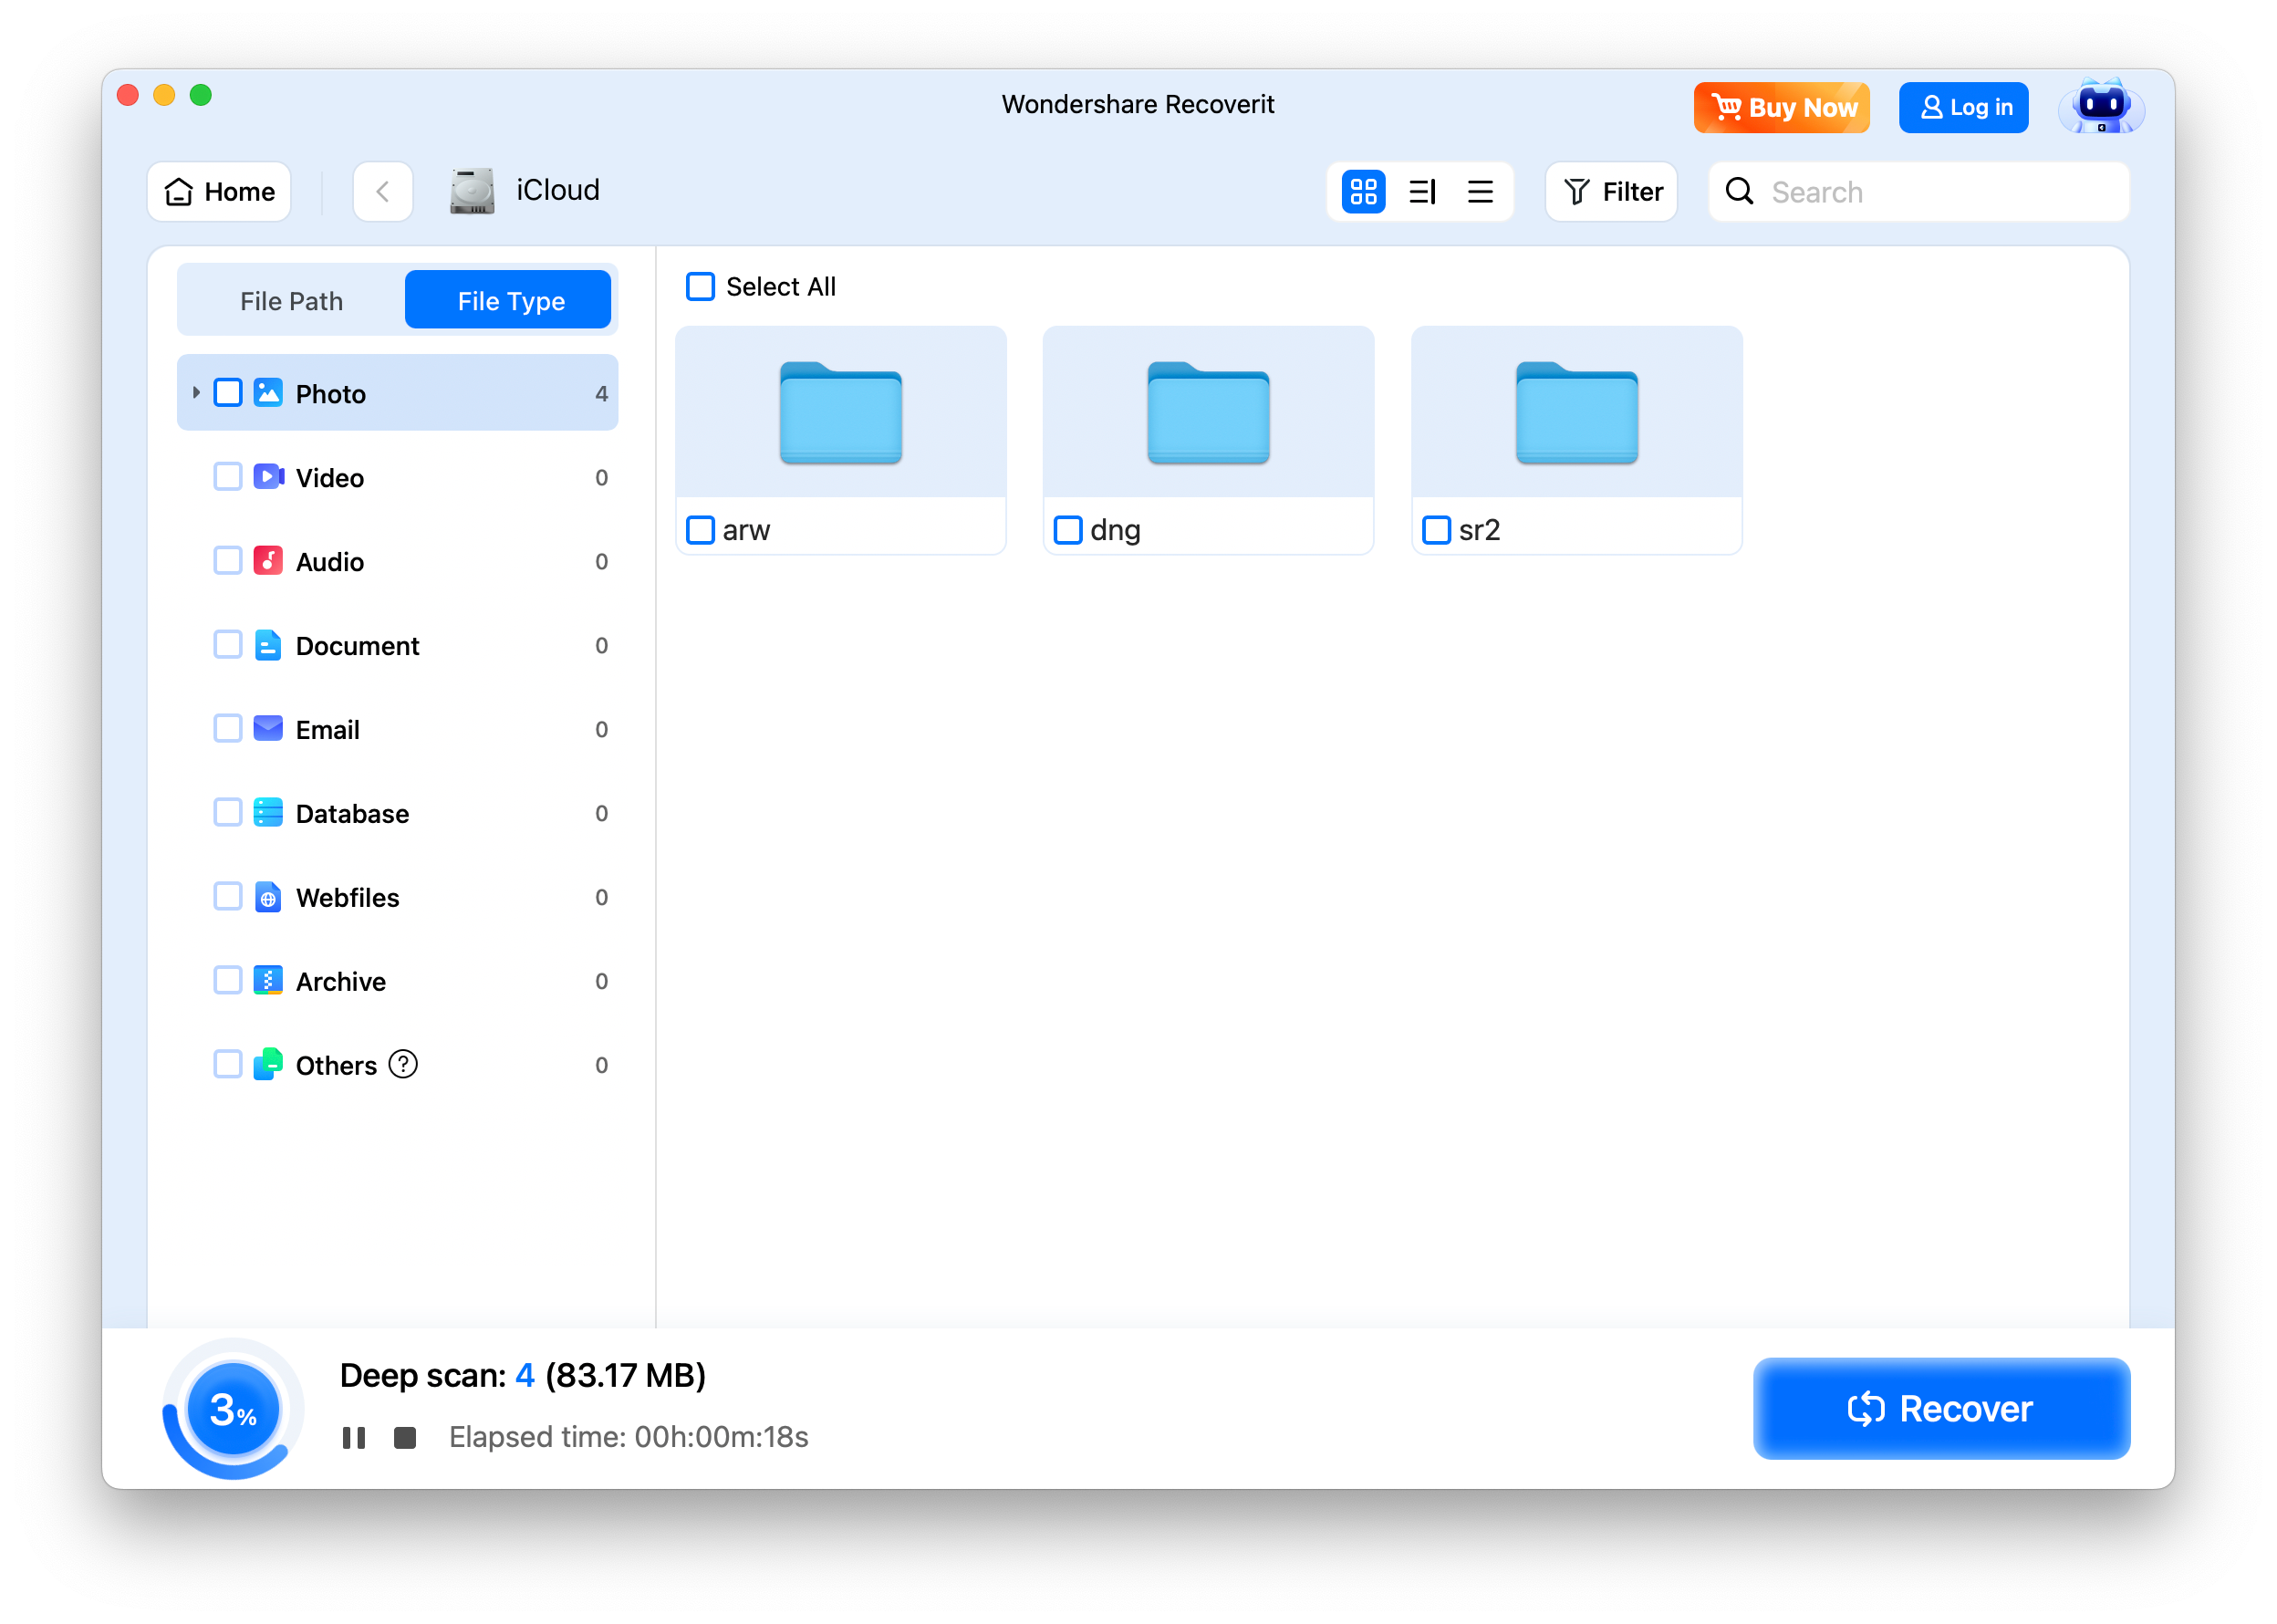Click the Recover button

pyautogui.click(x=1943, y=1410)
